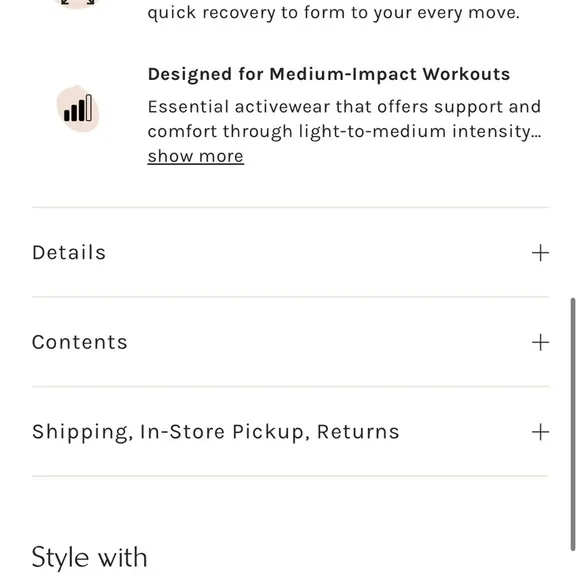Click the trailing ellipsis of the truncated description
The width and height of the screenshot is (580, 580).
536,136
